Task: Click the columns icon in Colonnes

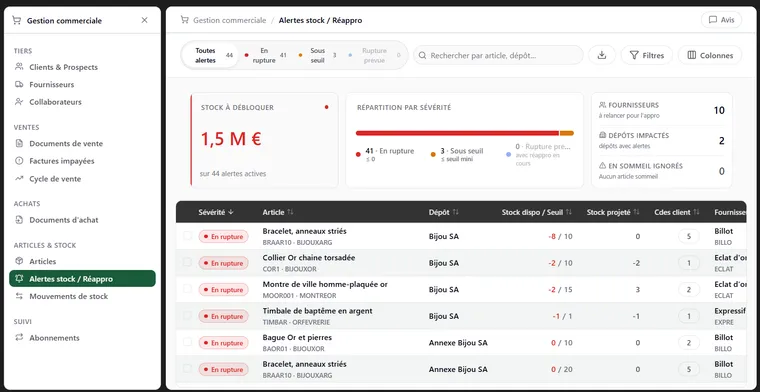Action: click(x=692, y=55)
